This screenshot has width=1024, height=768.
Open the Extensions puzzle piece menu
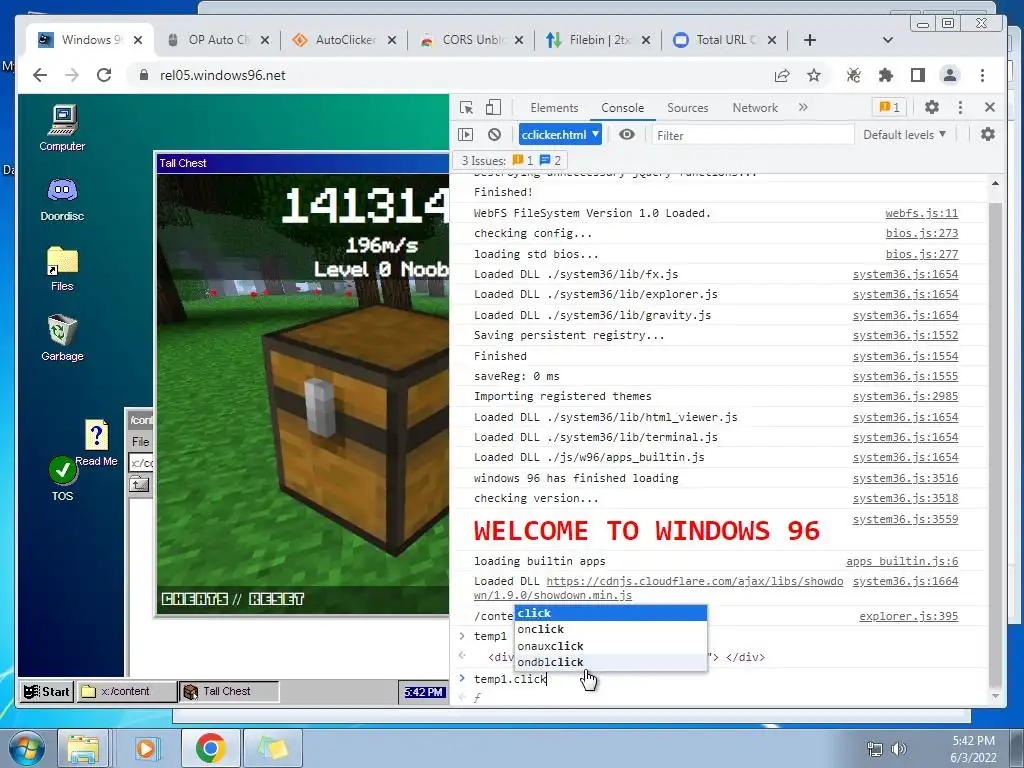[886, 75]
